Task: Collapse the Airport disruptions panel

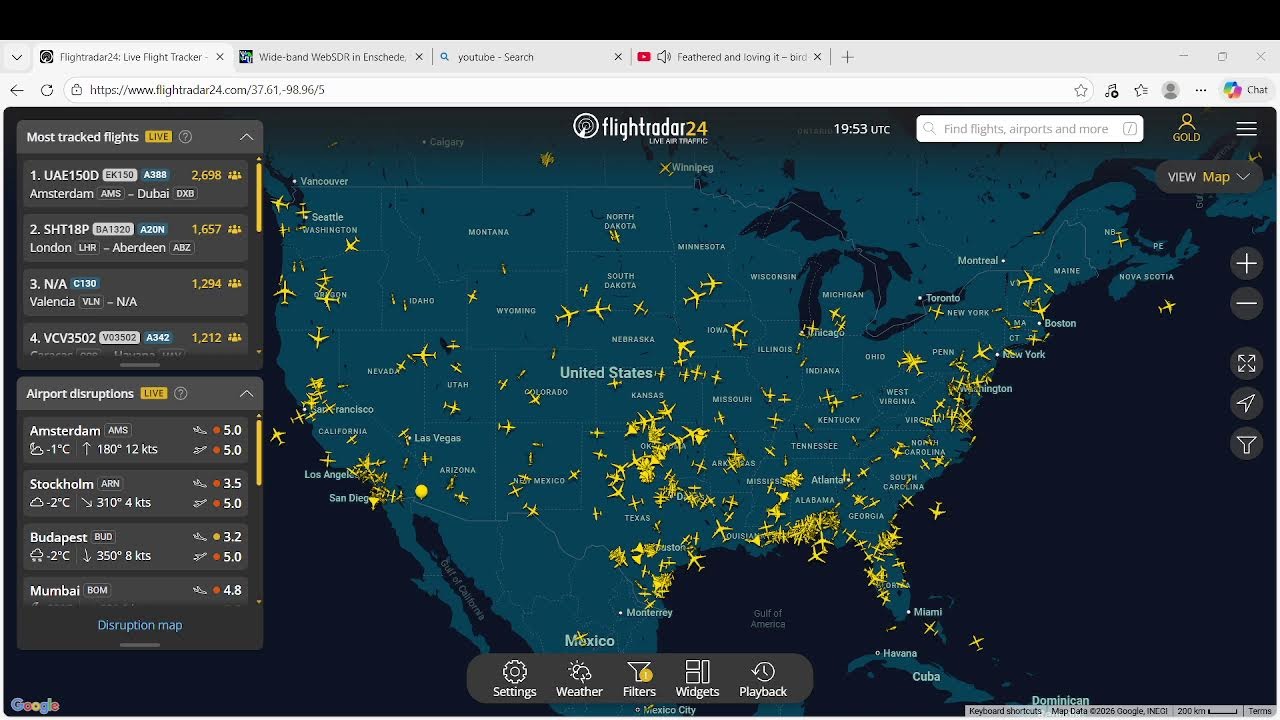Action: pos(246,393)
